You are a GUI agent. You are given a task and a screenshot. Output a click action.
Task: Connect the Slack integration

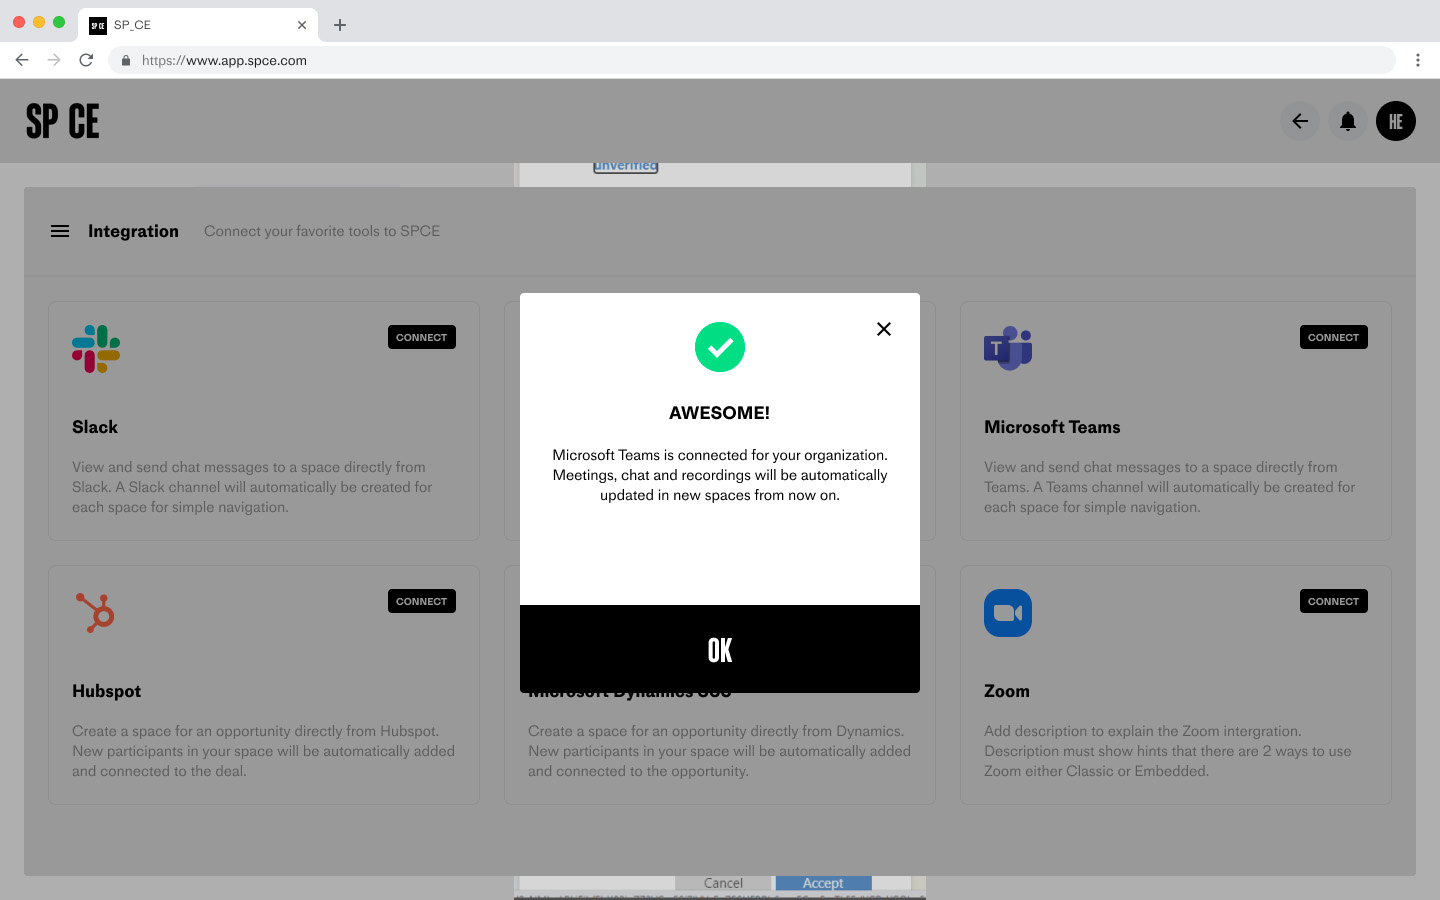point(421,337)
